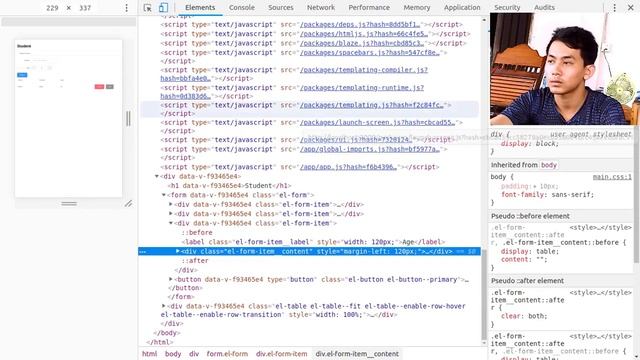
Task: Click div.el-form-item in breadcrumb bar
Action: click(x=281, y=354)
